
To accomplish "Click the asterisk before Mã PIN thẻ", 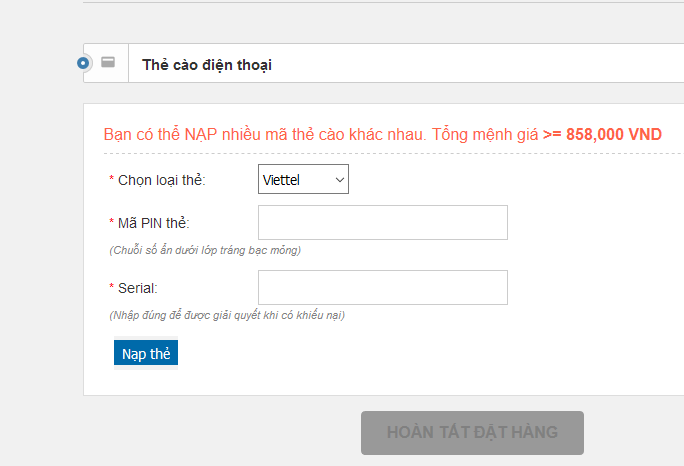I will click(x=112, y=222).
